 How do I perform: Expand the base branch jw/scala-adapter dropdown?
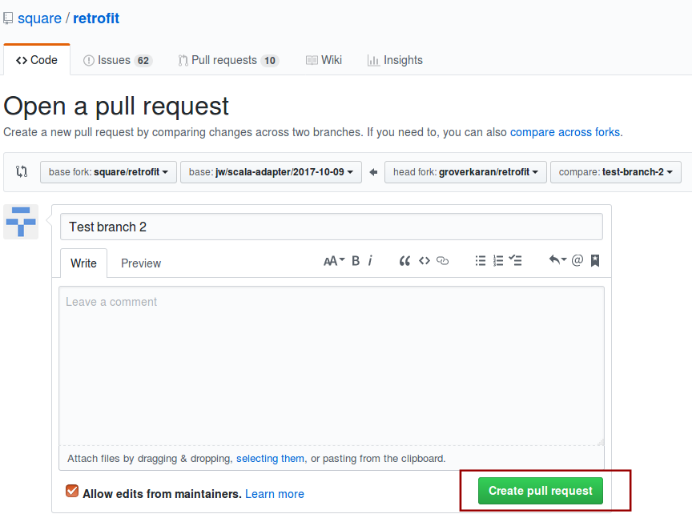coord(270,172)
